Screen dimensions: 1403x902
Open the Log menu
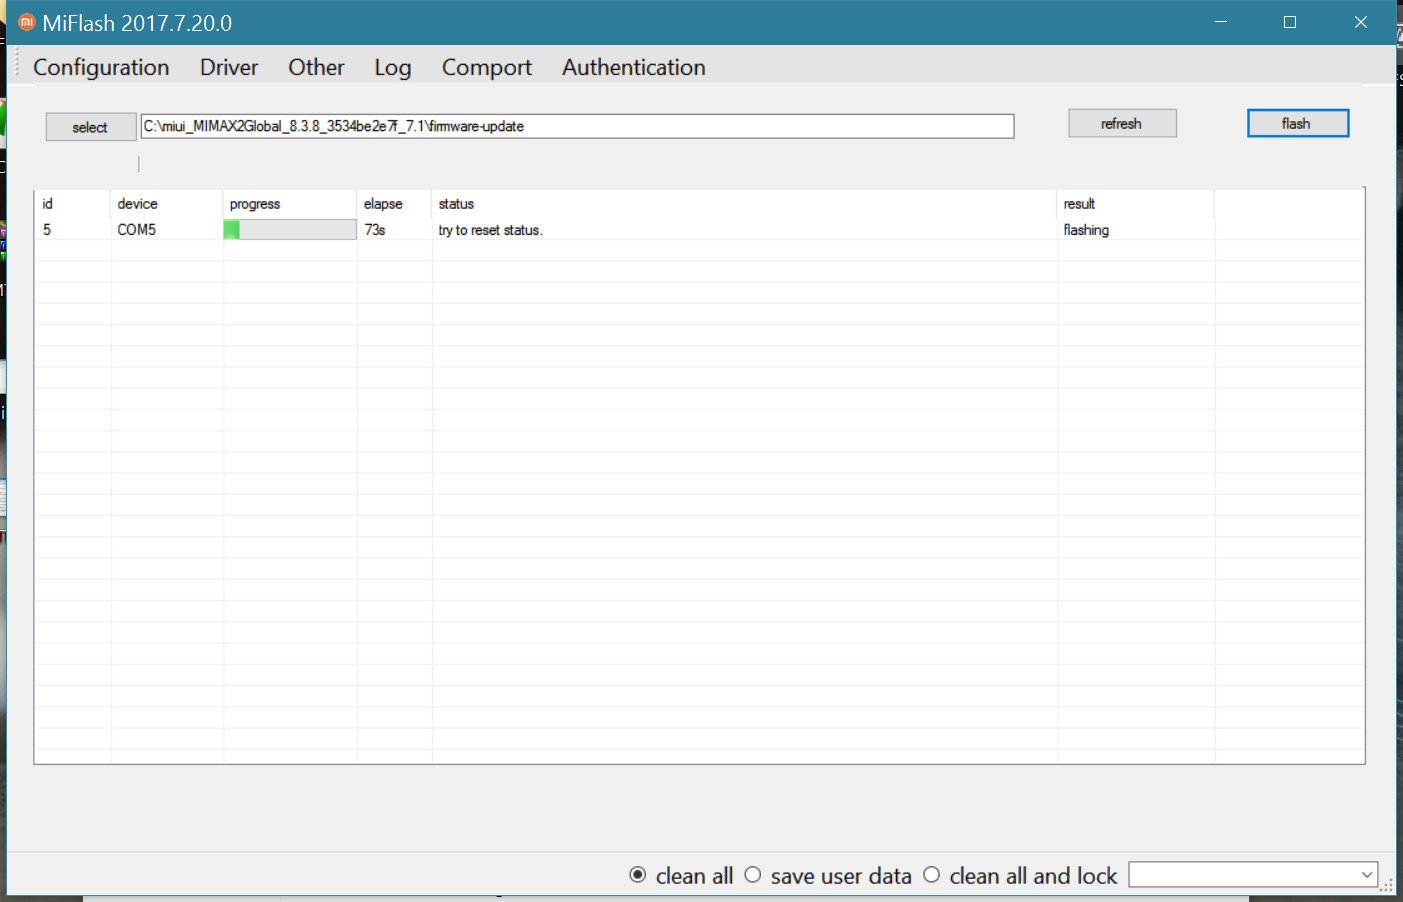click(x=393, y=67)
